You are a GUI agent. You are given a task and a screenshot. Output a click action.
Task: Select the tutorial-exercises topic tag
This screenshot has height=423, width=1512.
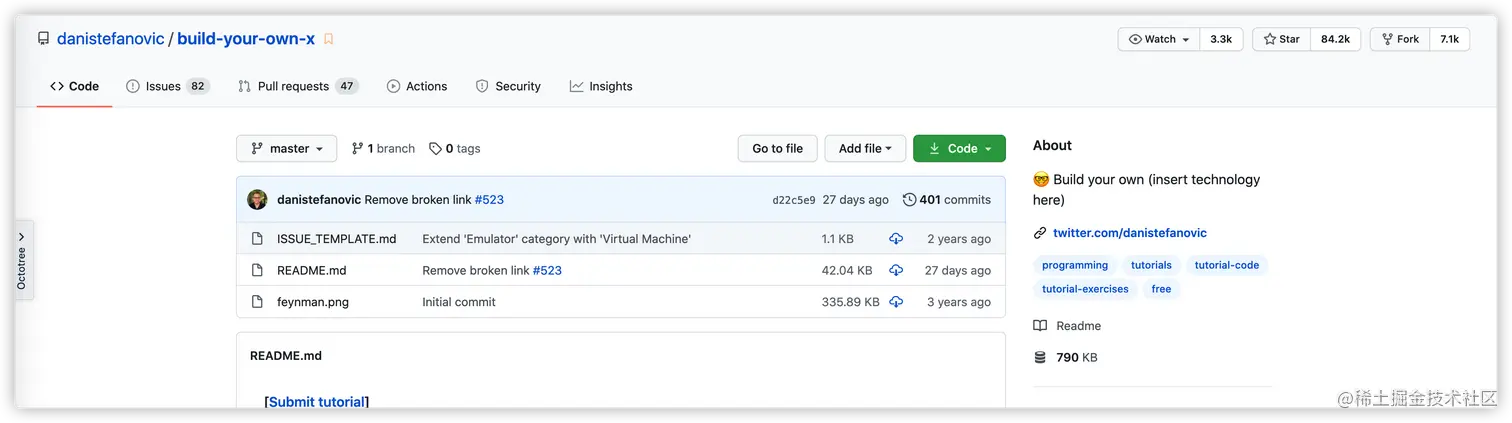coord(1085,289)
